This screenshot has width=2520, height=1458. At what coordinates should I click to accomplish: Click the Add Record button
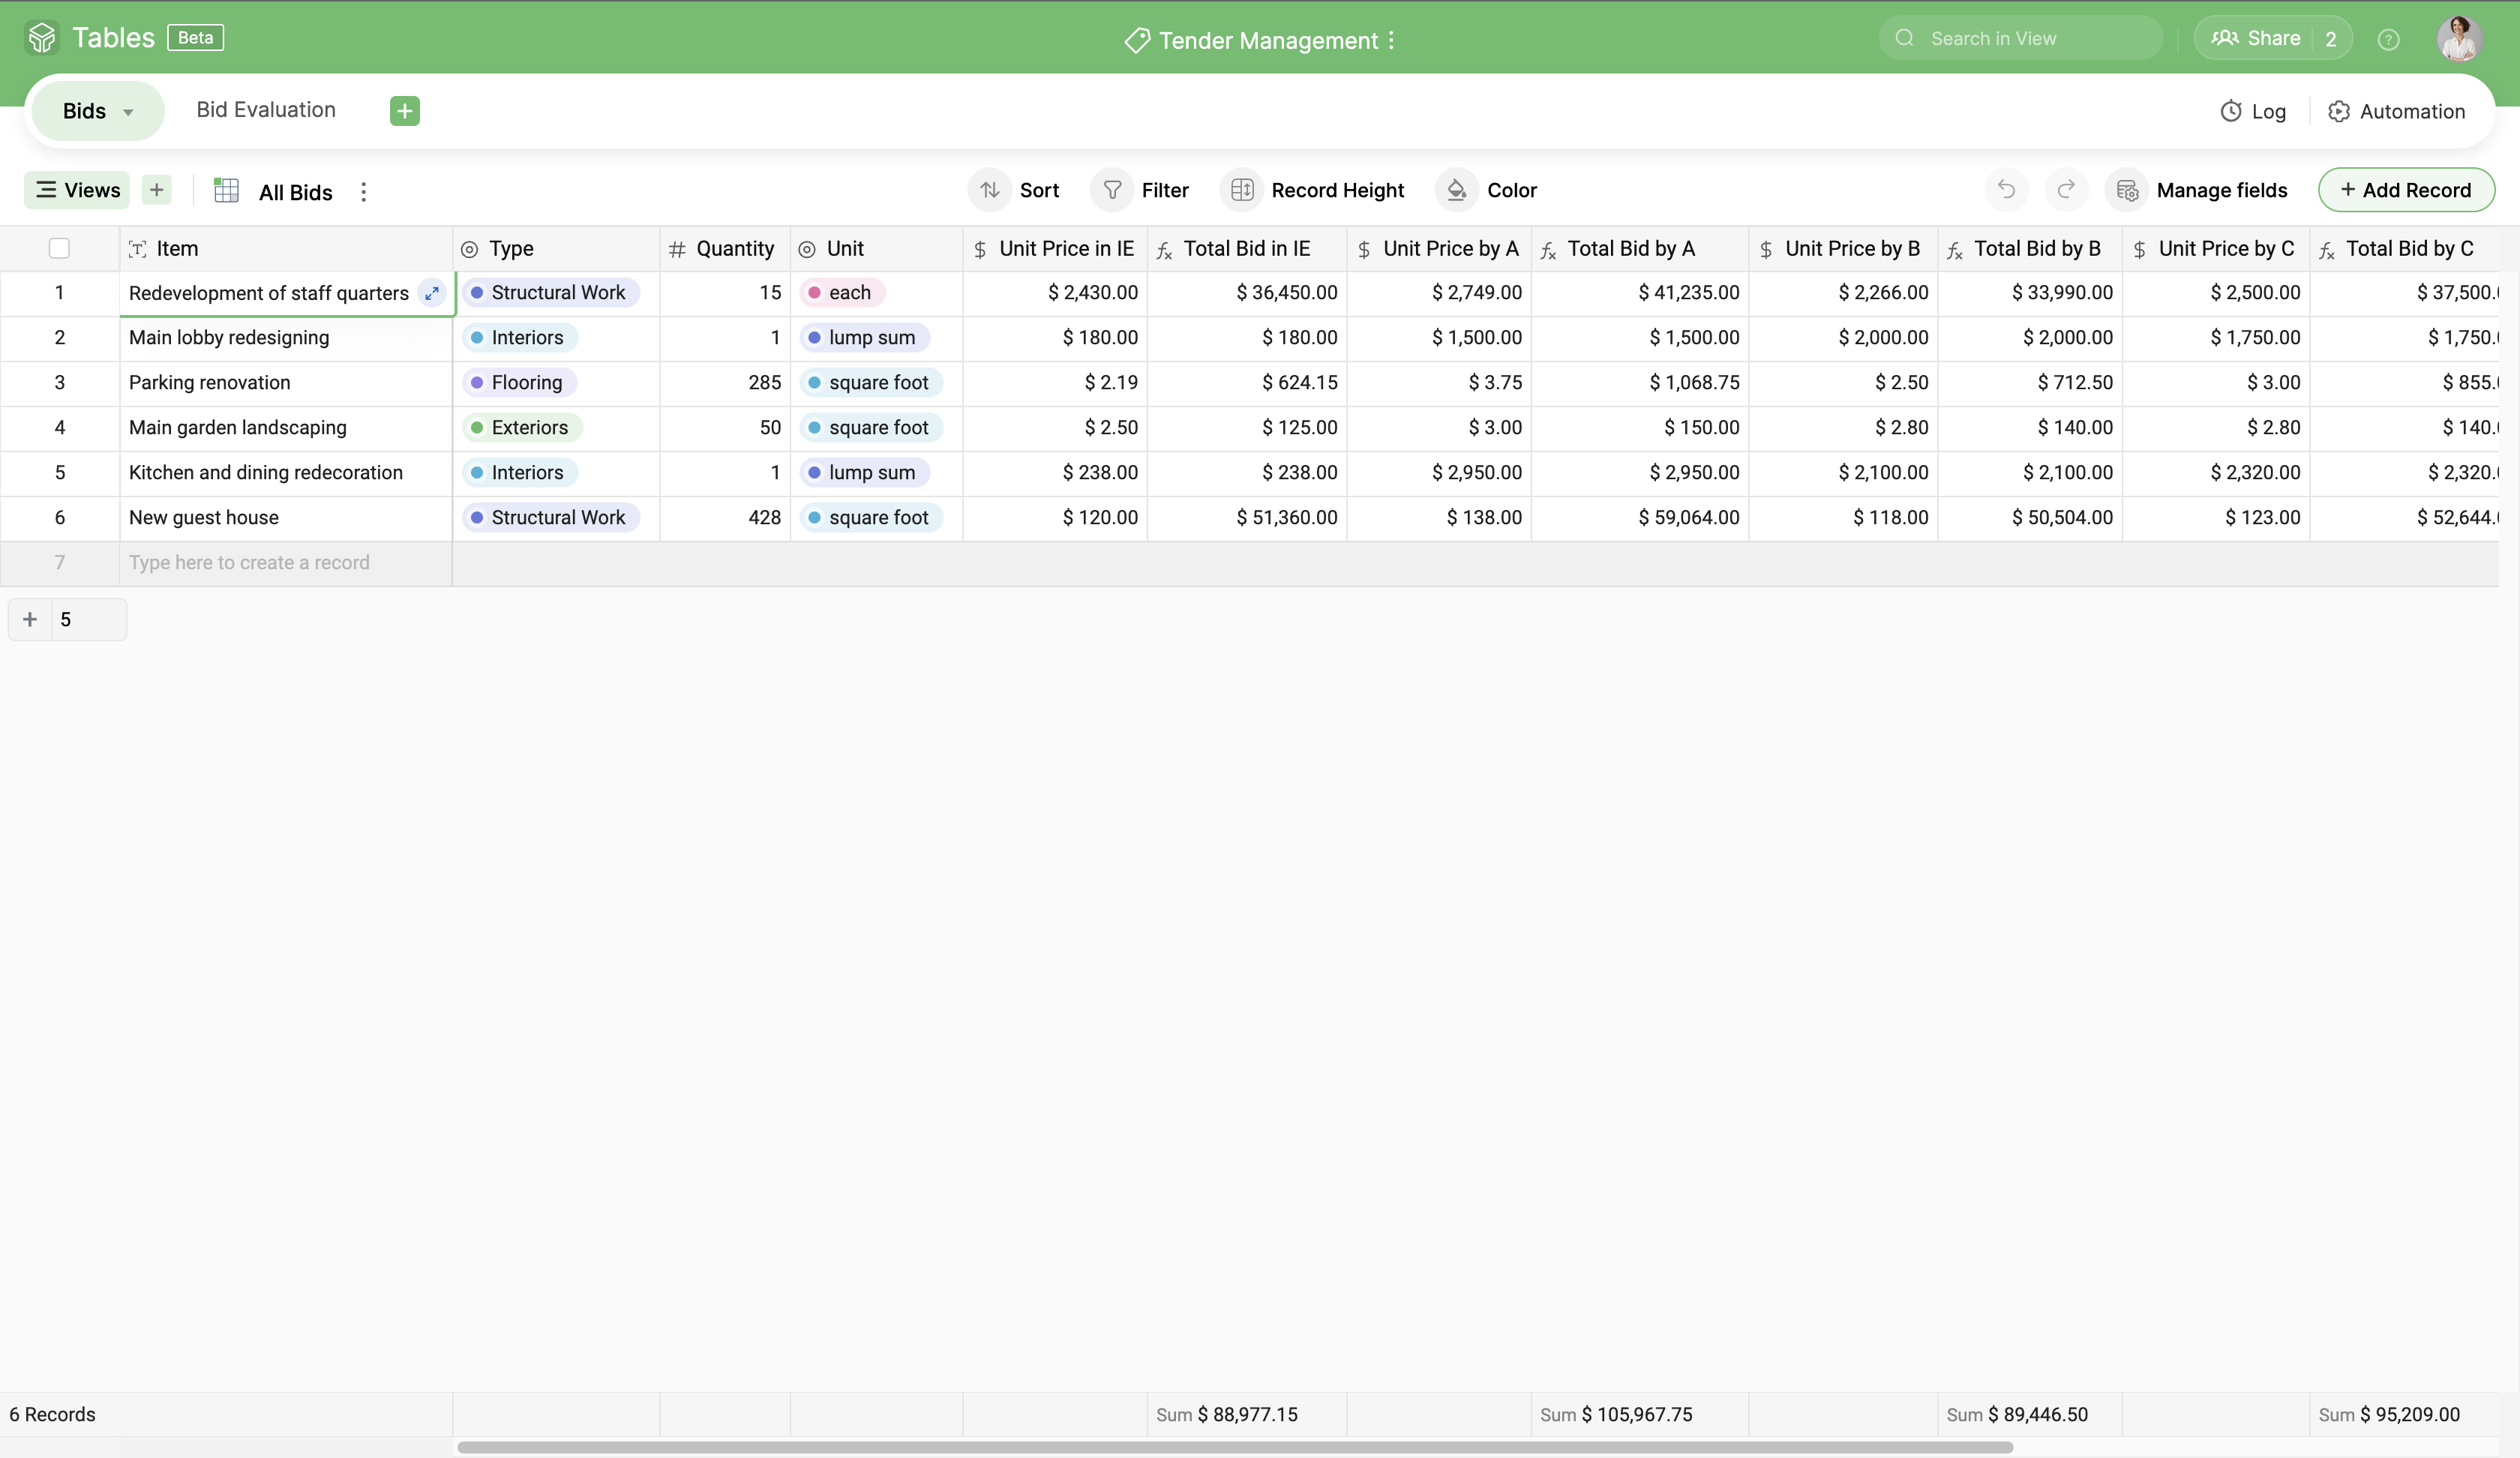[2406, 189]
